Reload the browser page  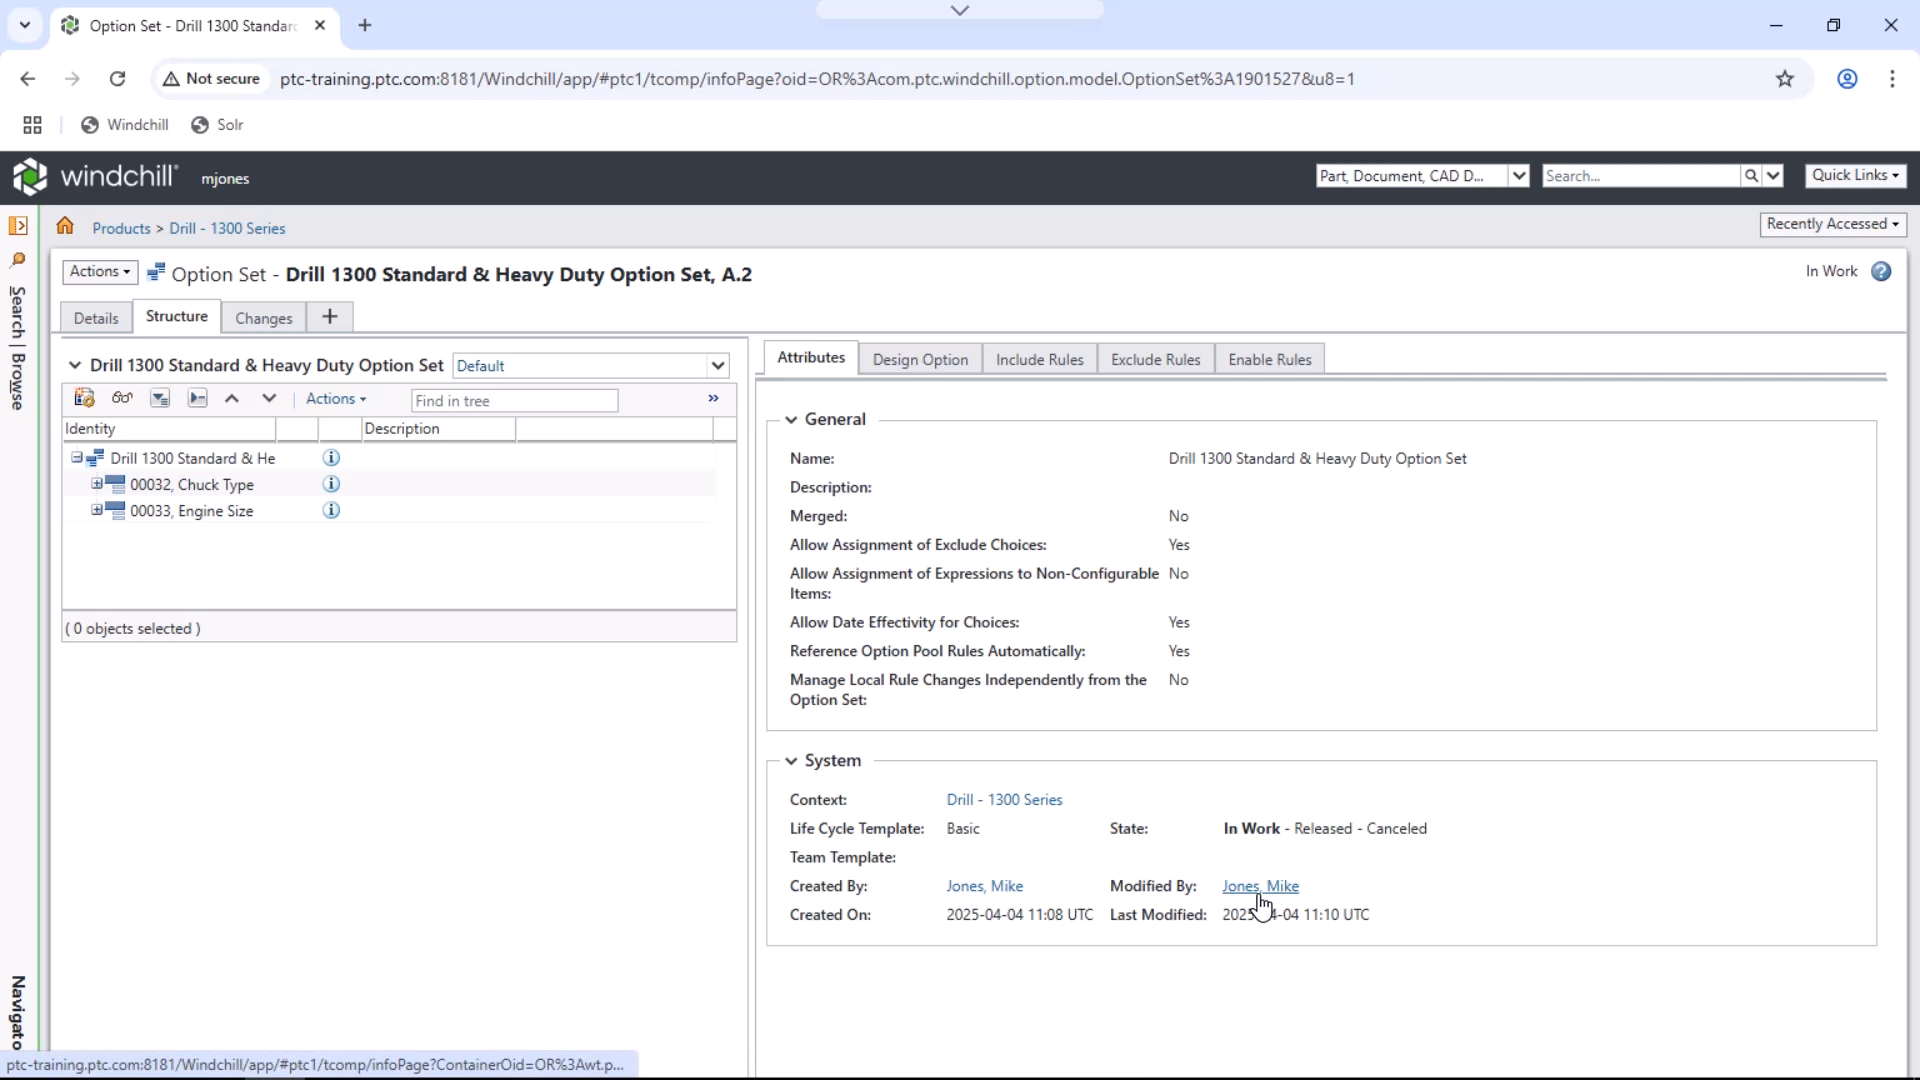(x=118, y=79)
